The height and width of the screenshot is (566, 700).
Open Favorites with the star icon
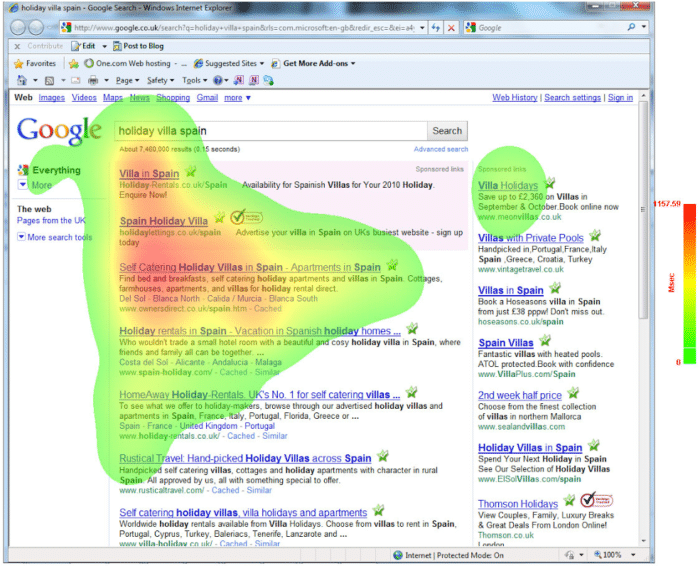[x=18, y=63]
